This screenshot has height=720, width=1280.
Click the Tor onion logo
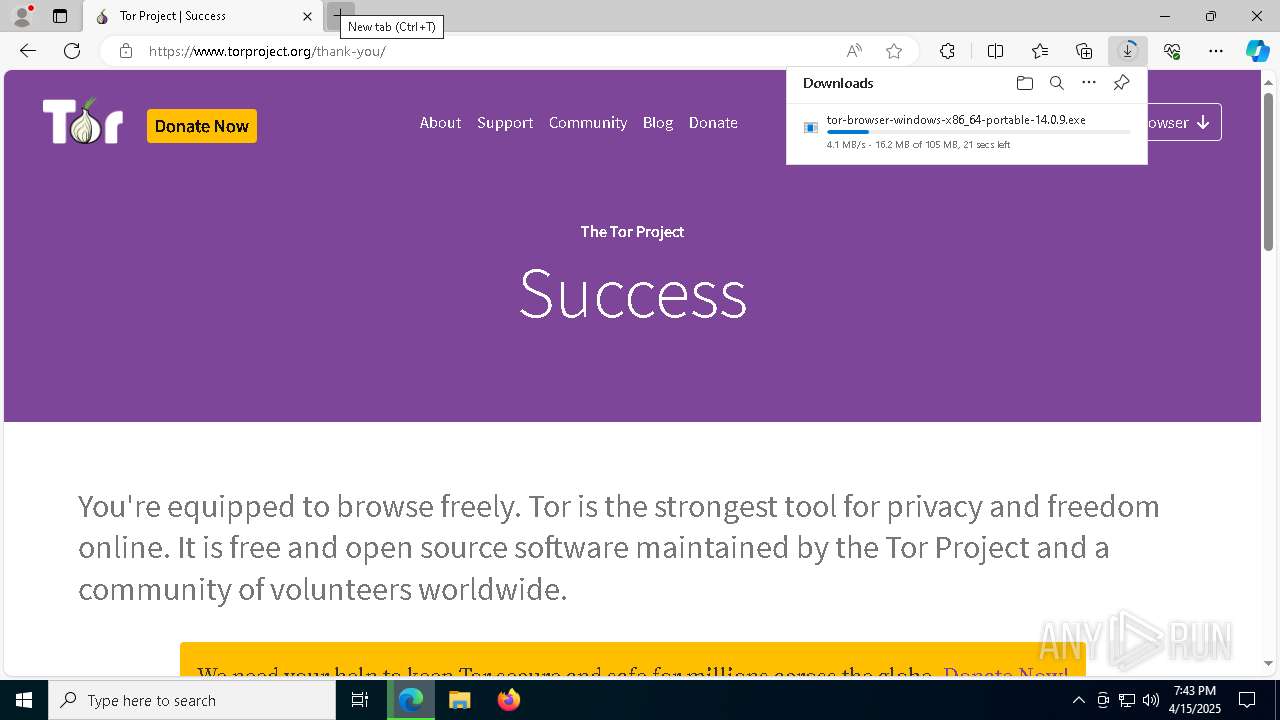pos(83,122)
